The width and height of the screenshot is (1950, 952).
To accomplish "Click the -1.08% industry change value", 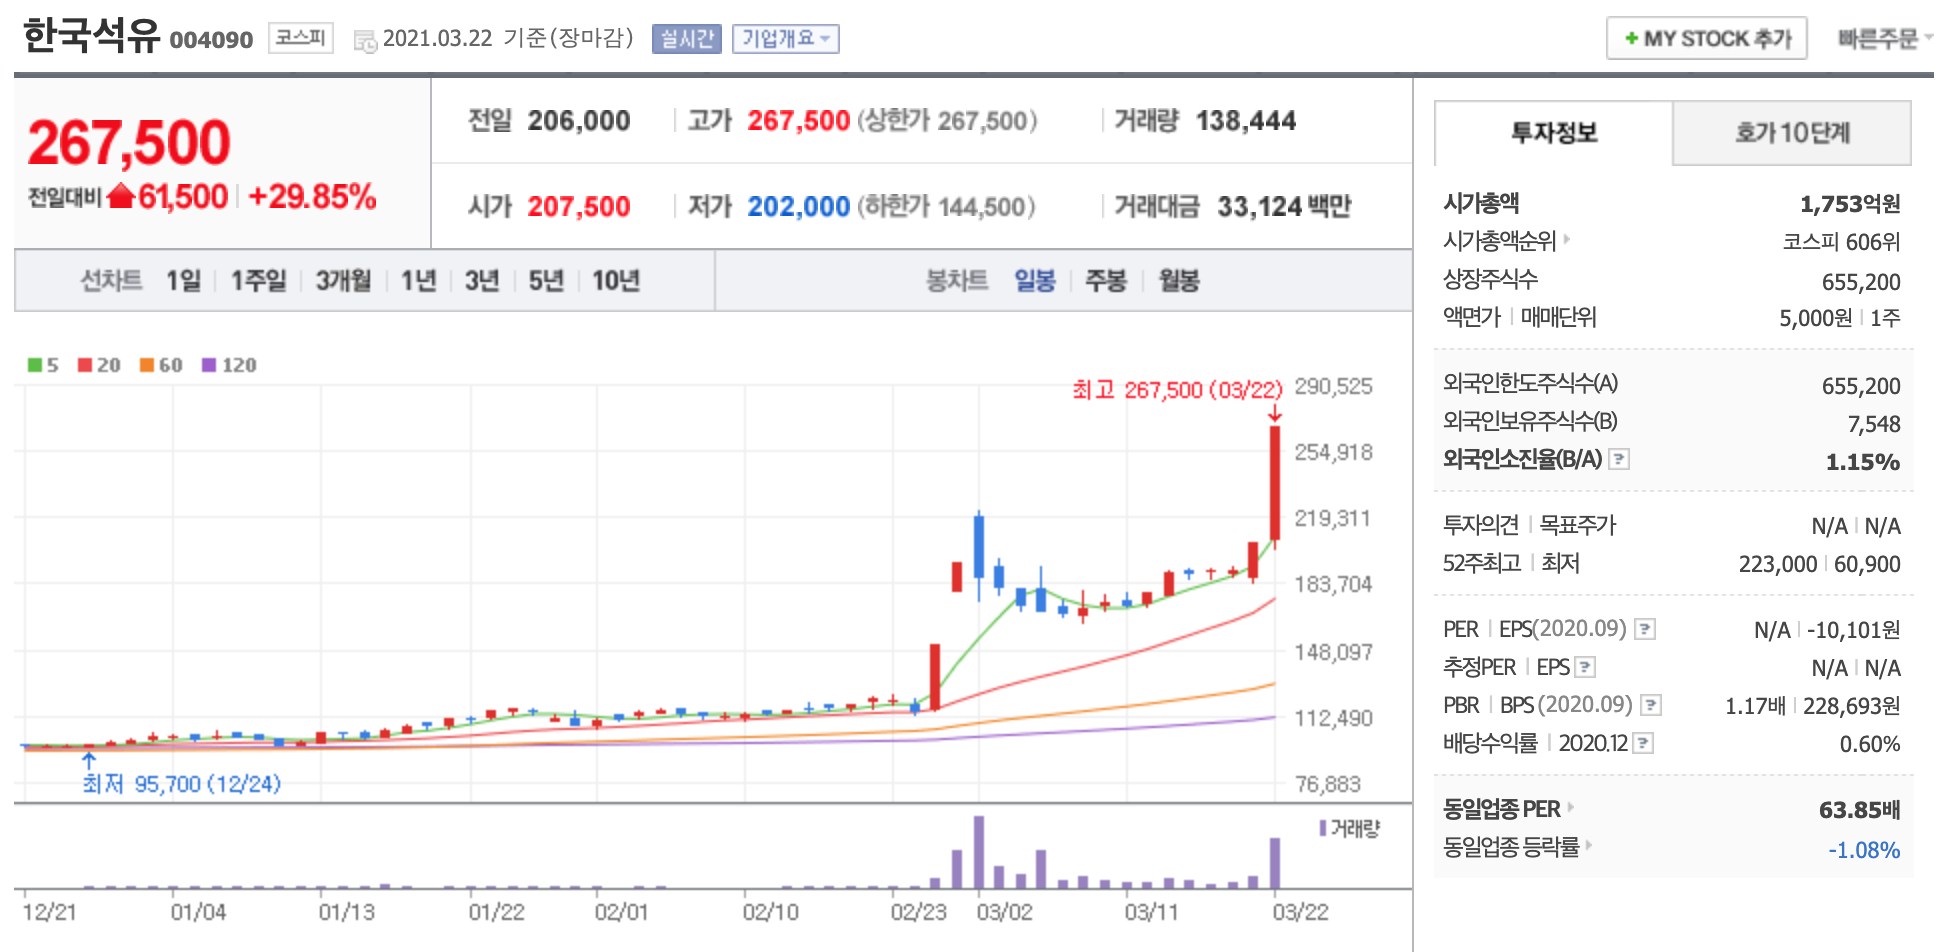I will (1864, 850).
